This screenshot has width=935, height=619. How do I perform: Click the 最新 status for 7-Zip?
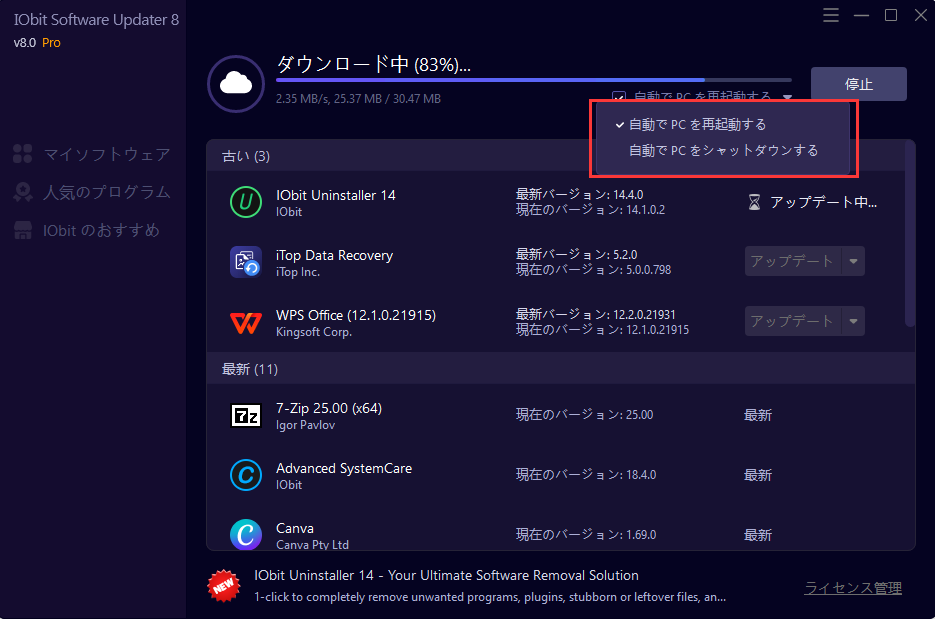758,415
